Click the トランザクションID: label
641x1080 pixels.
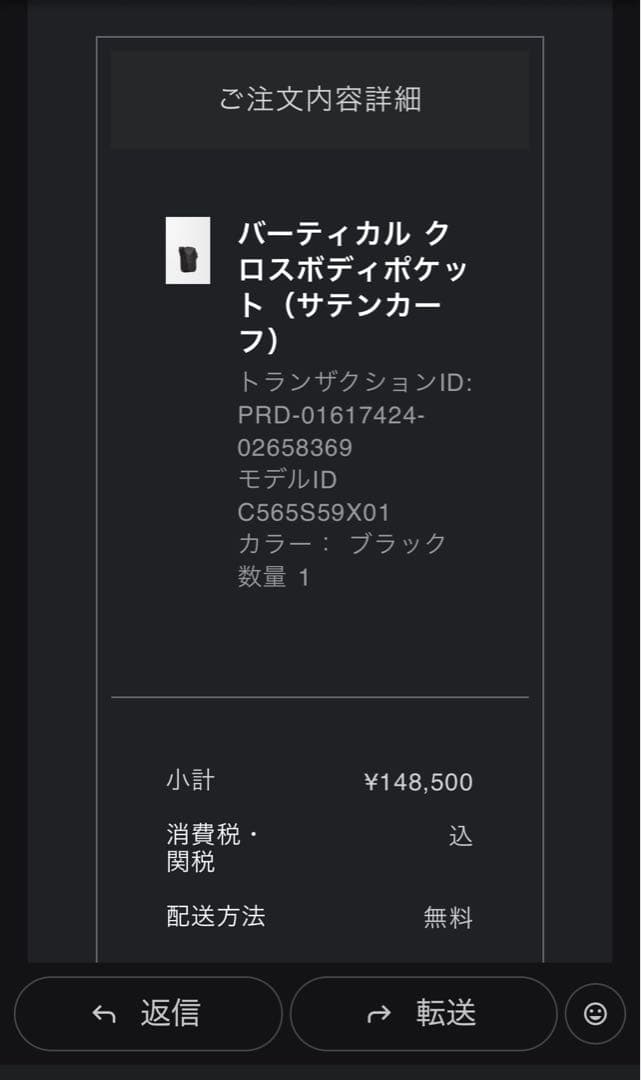355,382
